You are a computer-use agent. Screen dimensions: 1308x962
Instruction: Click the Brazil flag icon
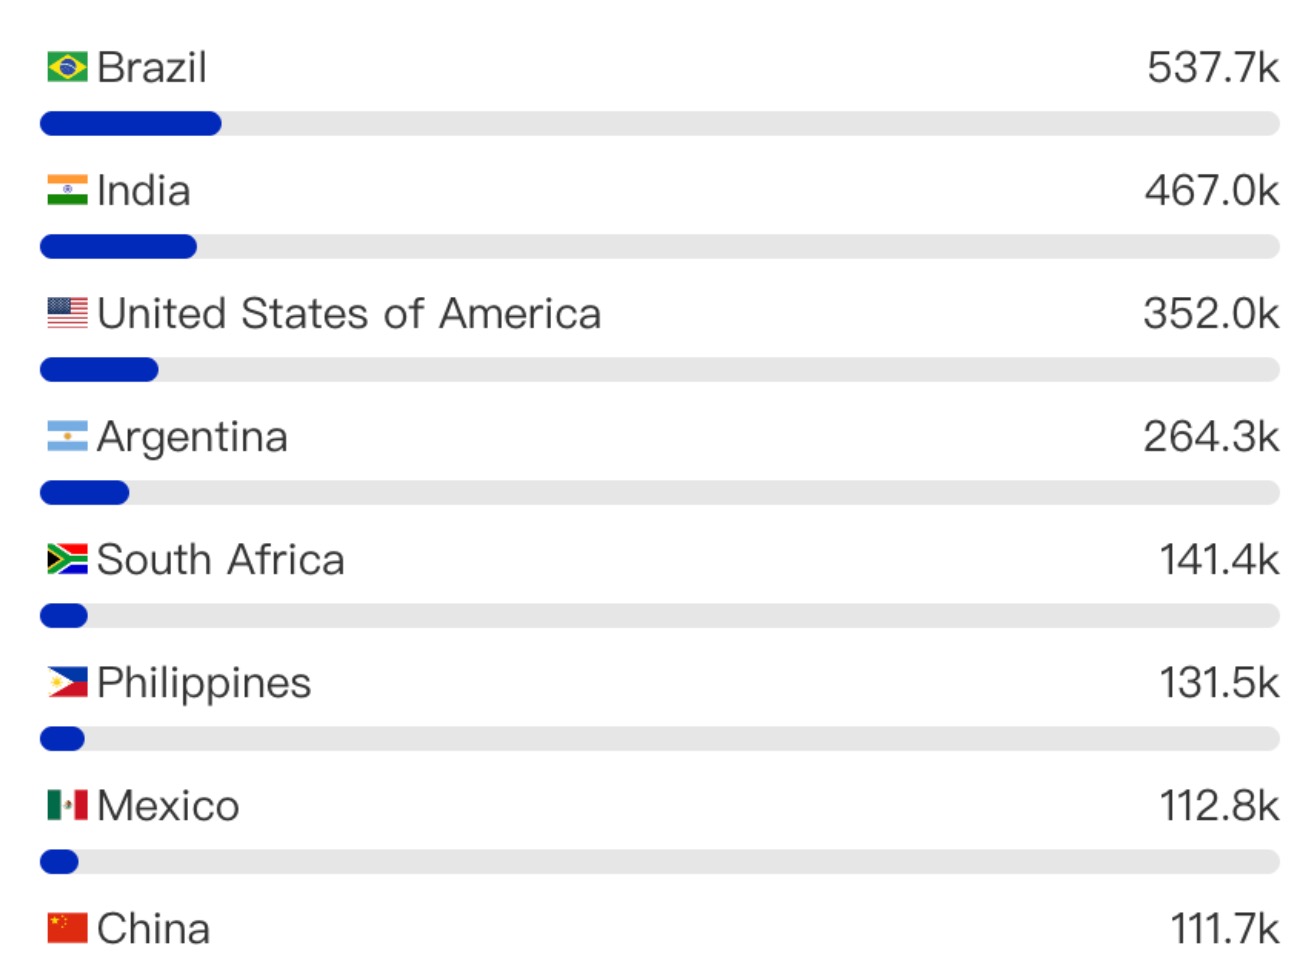[67, 67]
